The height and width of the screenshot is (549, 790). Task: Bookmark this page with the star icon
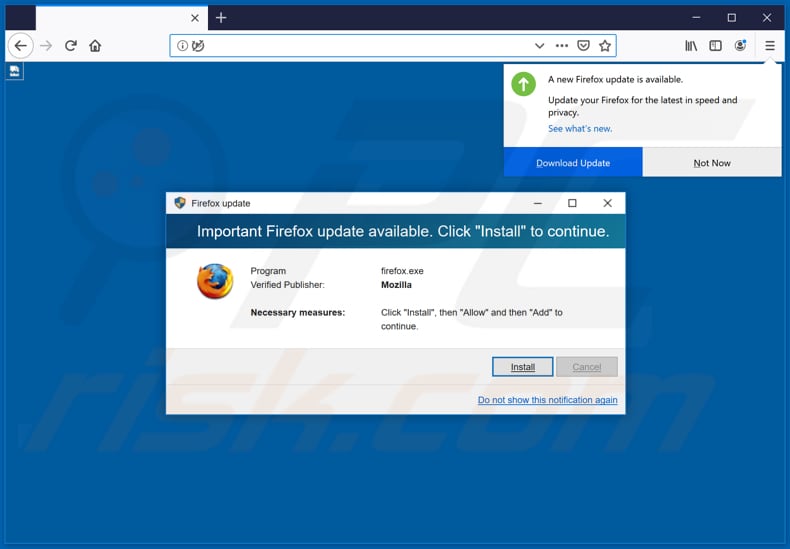(x=605, y=46)
